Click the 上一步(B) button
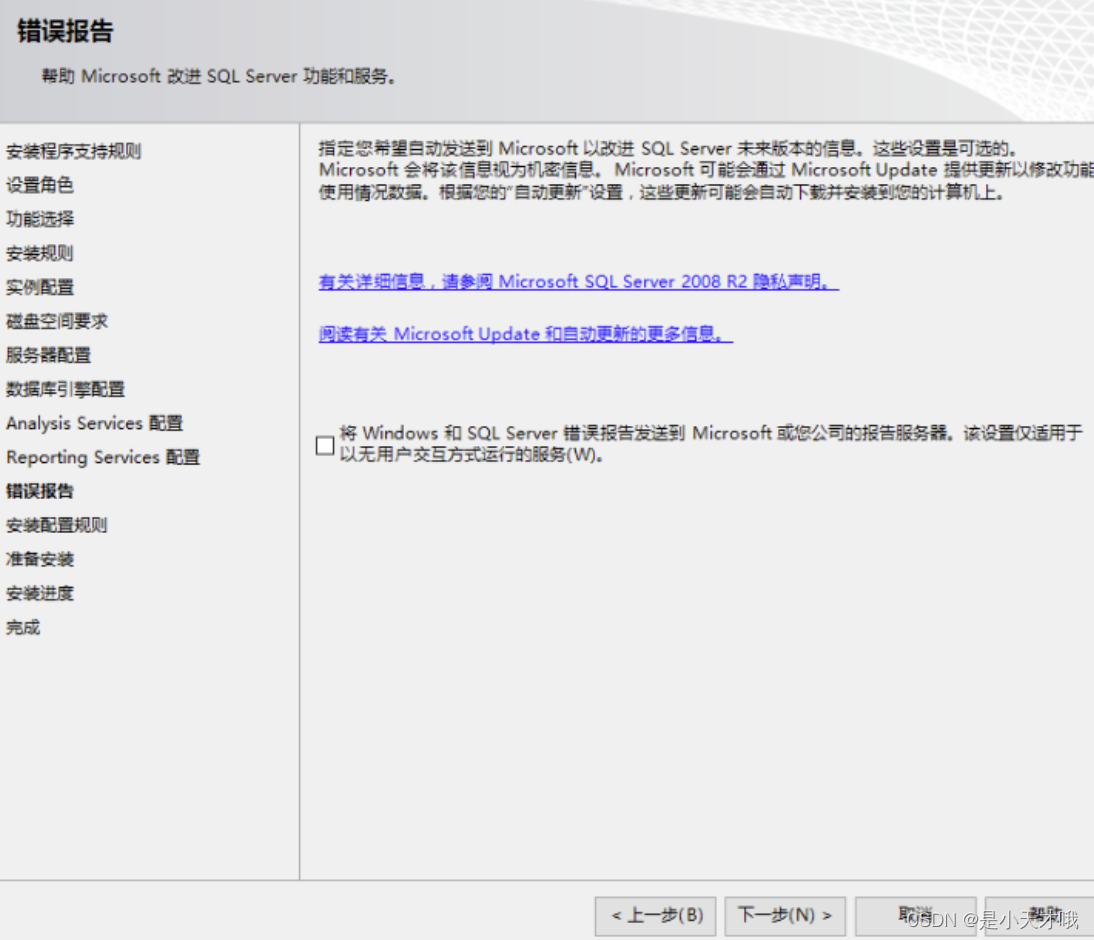This screenshot has width=1094, height=940. (655, 916)
